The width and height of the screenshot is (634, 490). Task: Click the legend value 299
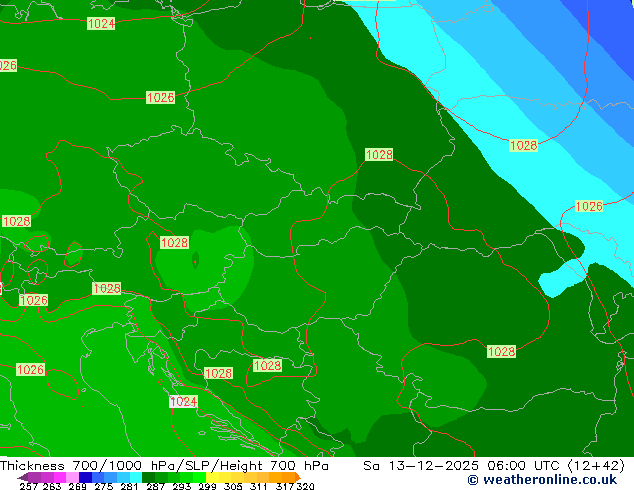(207, 486)
